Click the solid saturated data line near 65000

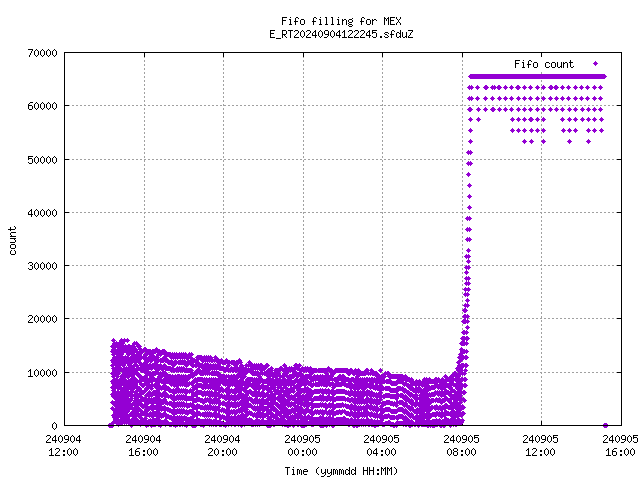point(538,76)
